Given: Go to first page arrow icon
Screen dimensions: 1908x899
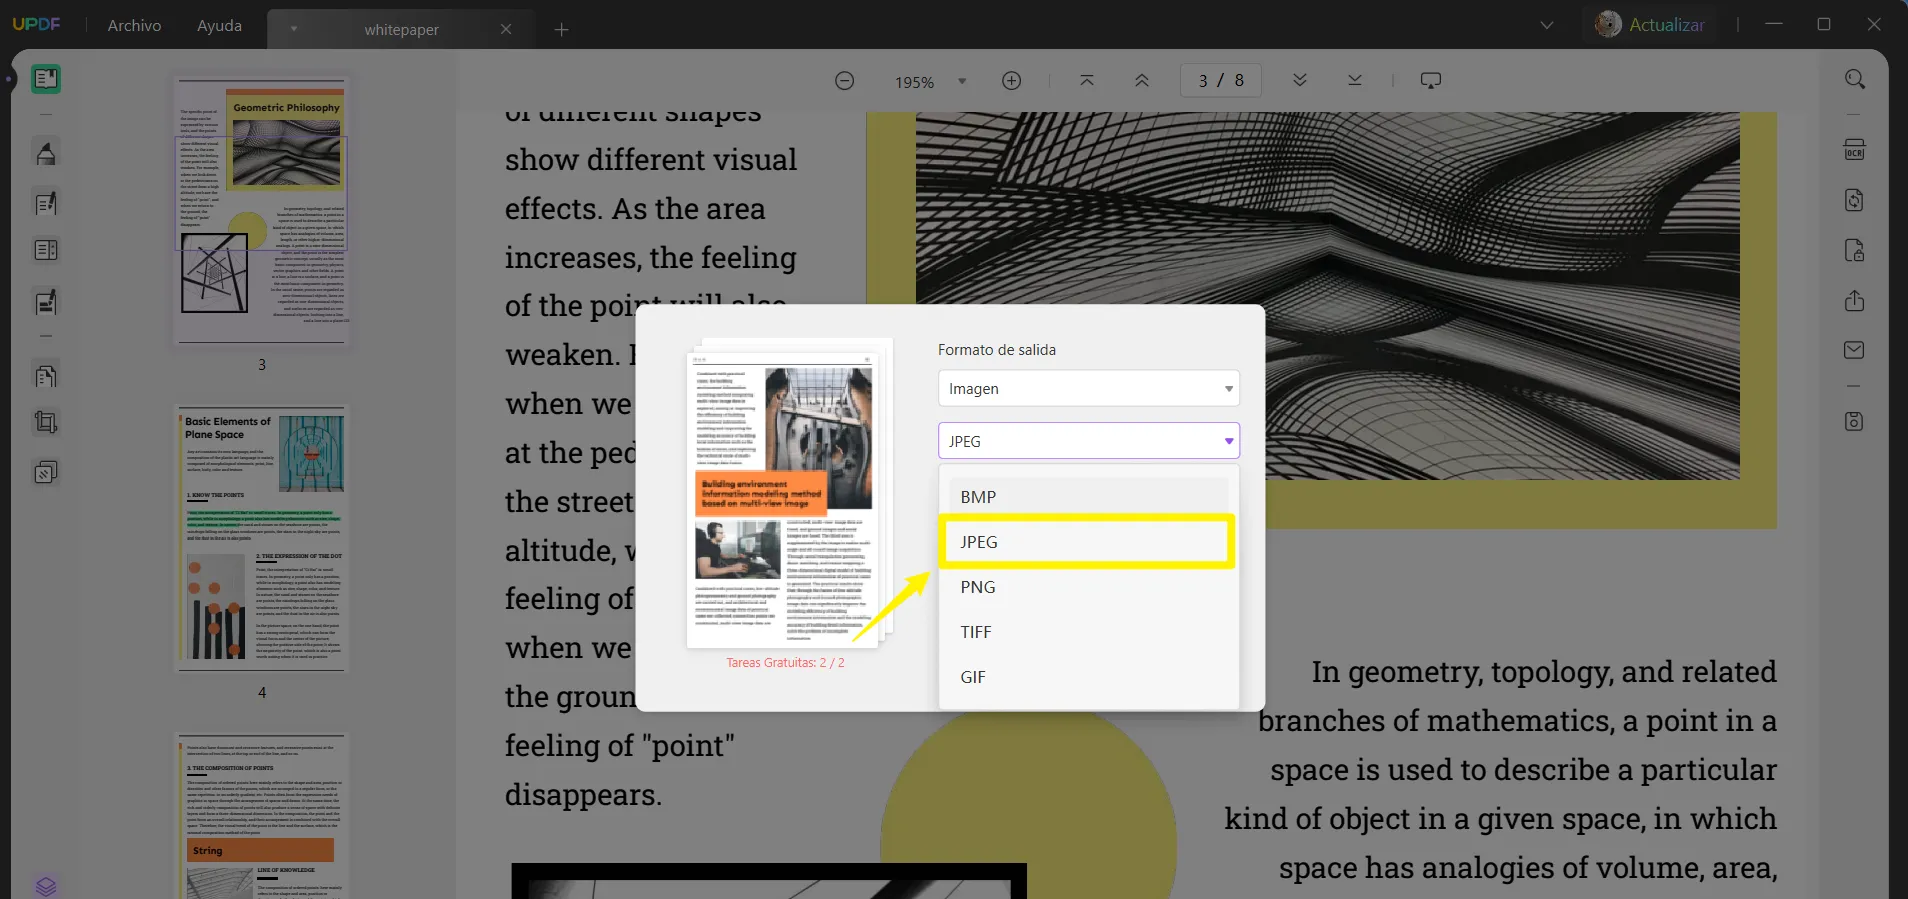Looking at the screenshot, I should click(x=1087, y=80).
